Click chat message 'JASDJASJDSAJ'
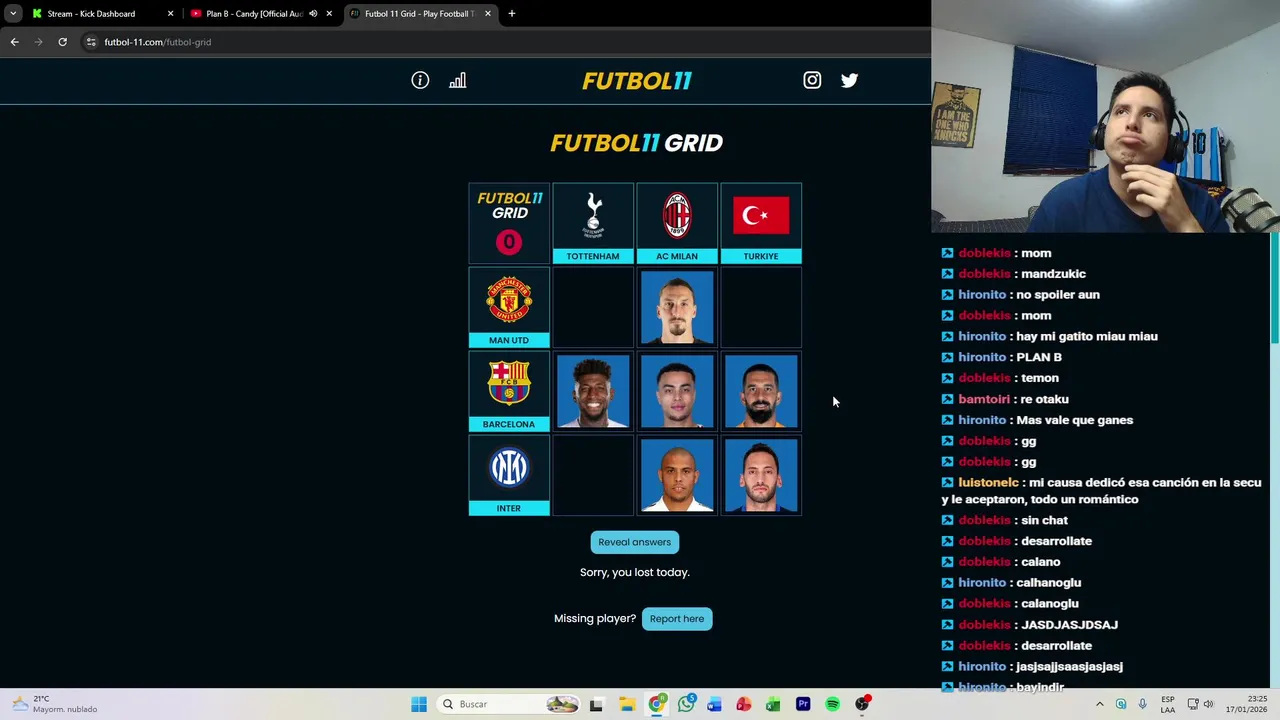 point(1069,624)
